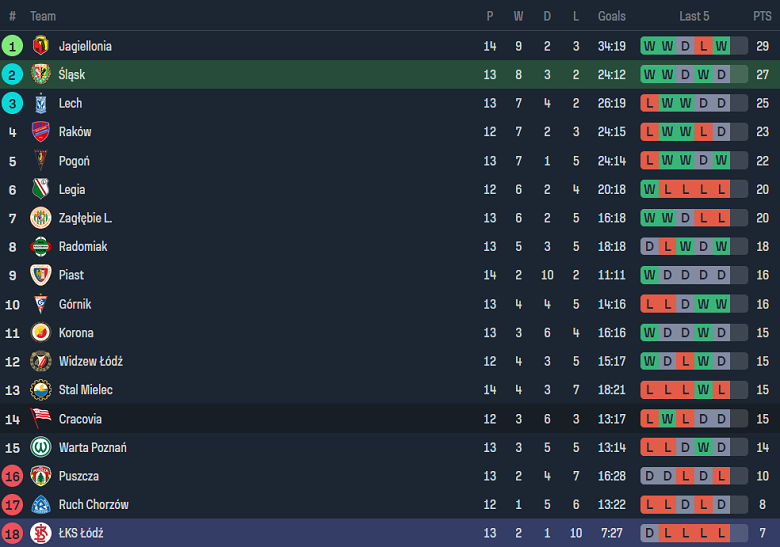Click the Team column header
The image size is (780, 547).
pyautogui.click(x=43, y=16)
